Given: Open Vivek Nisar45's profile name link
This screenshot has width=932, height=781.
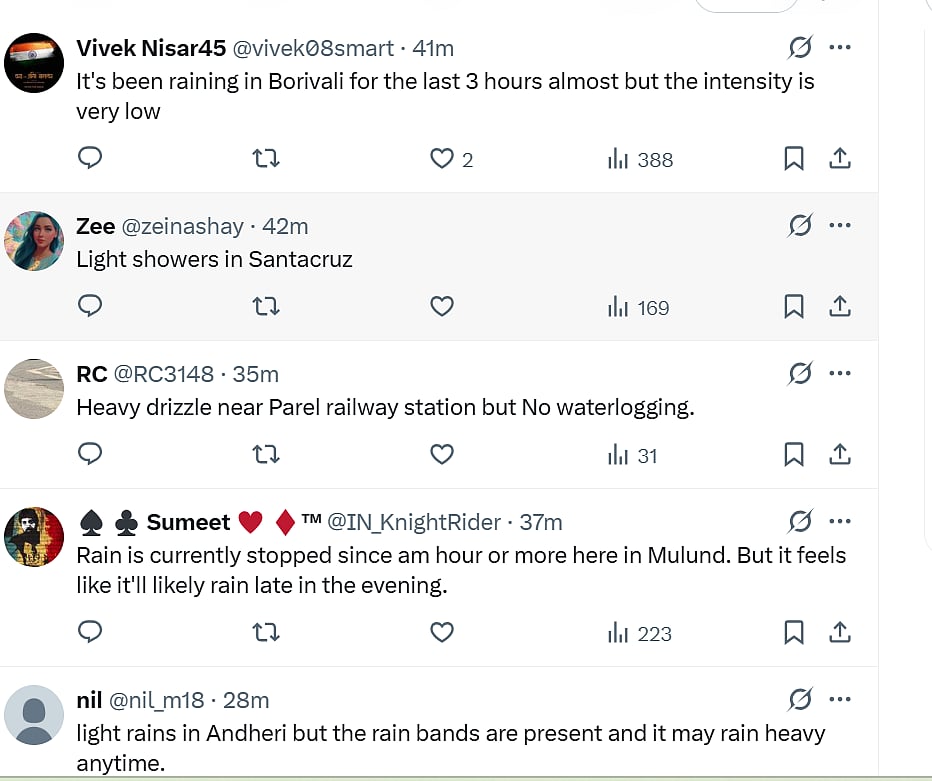Looking at the screenshot, I should [151, 48].
